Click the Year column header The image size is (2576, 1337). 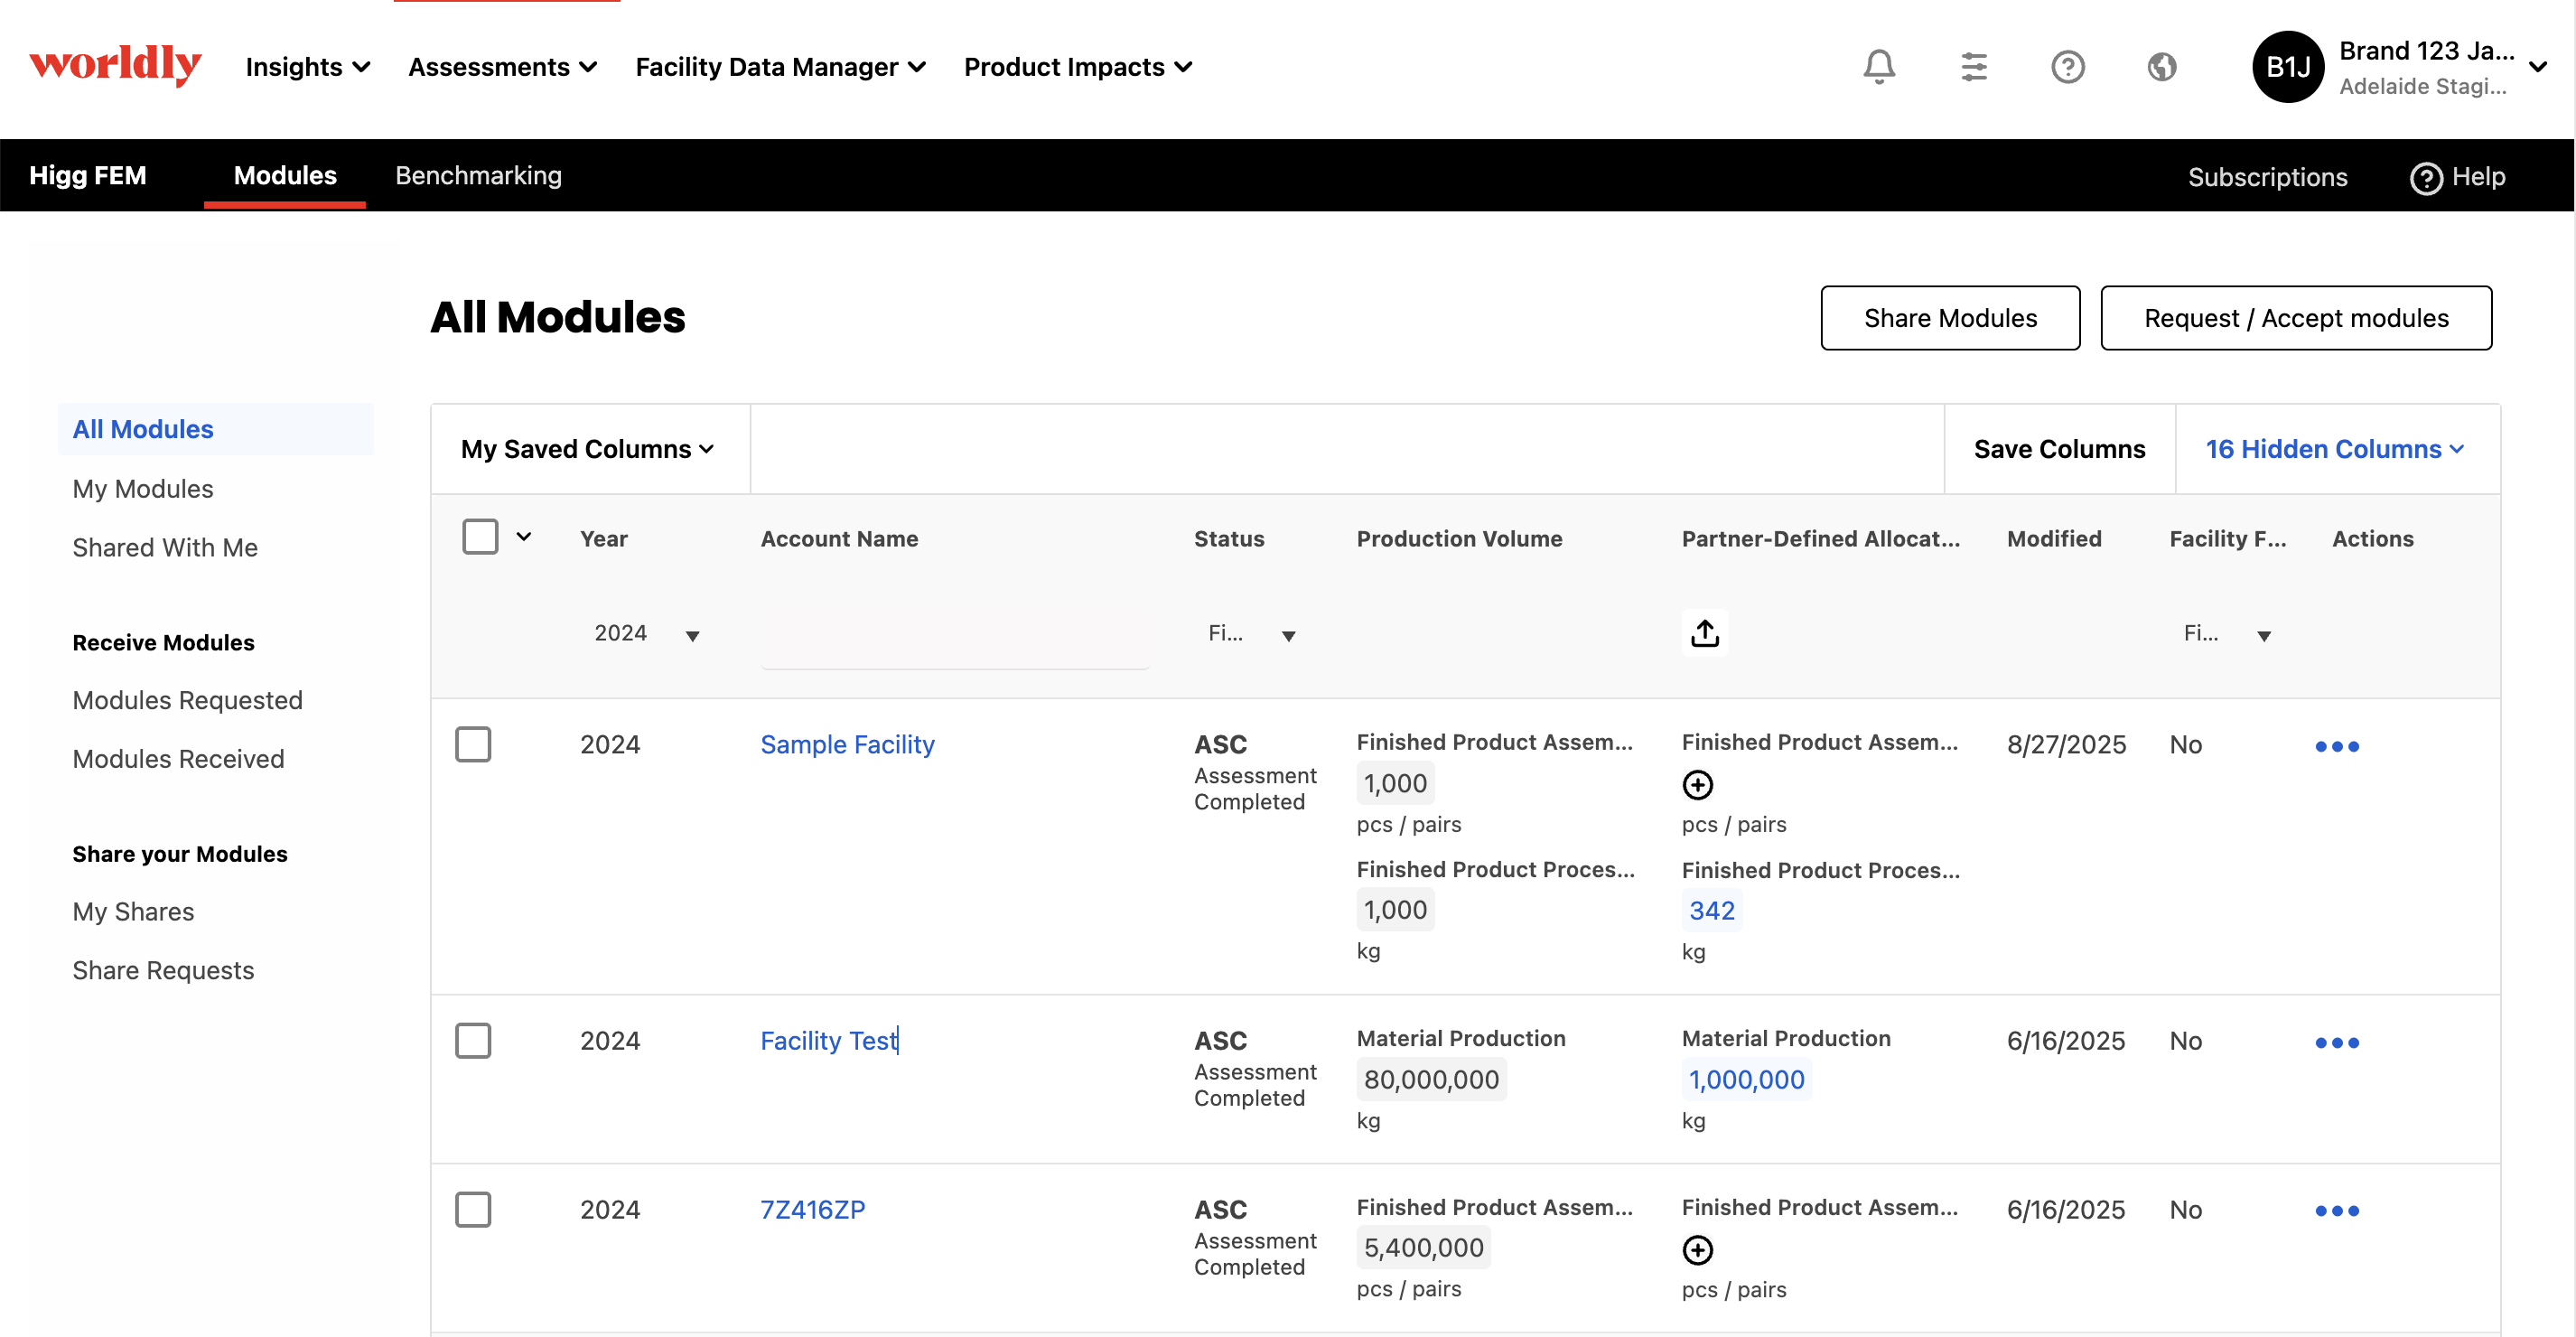coord(604,539)
